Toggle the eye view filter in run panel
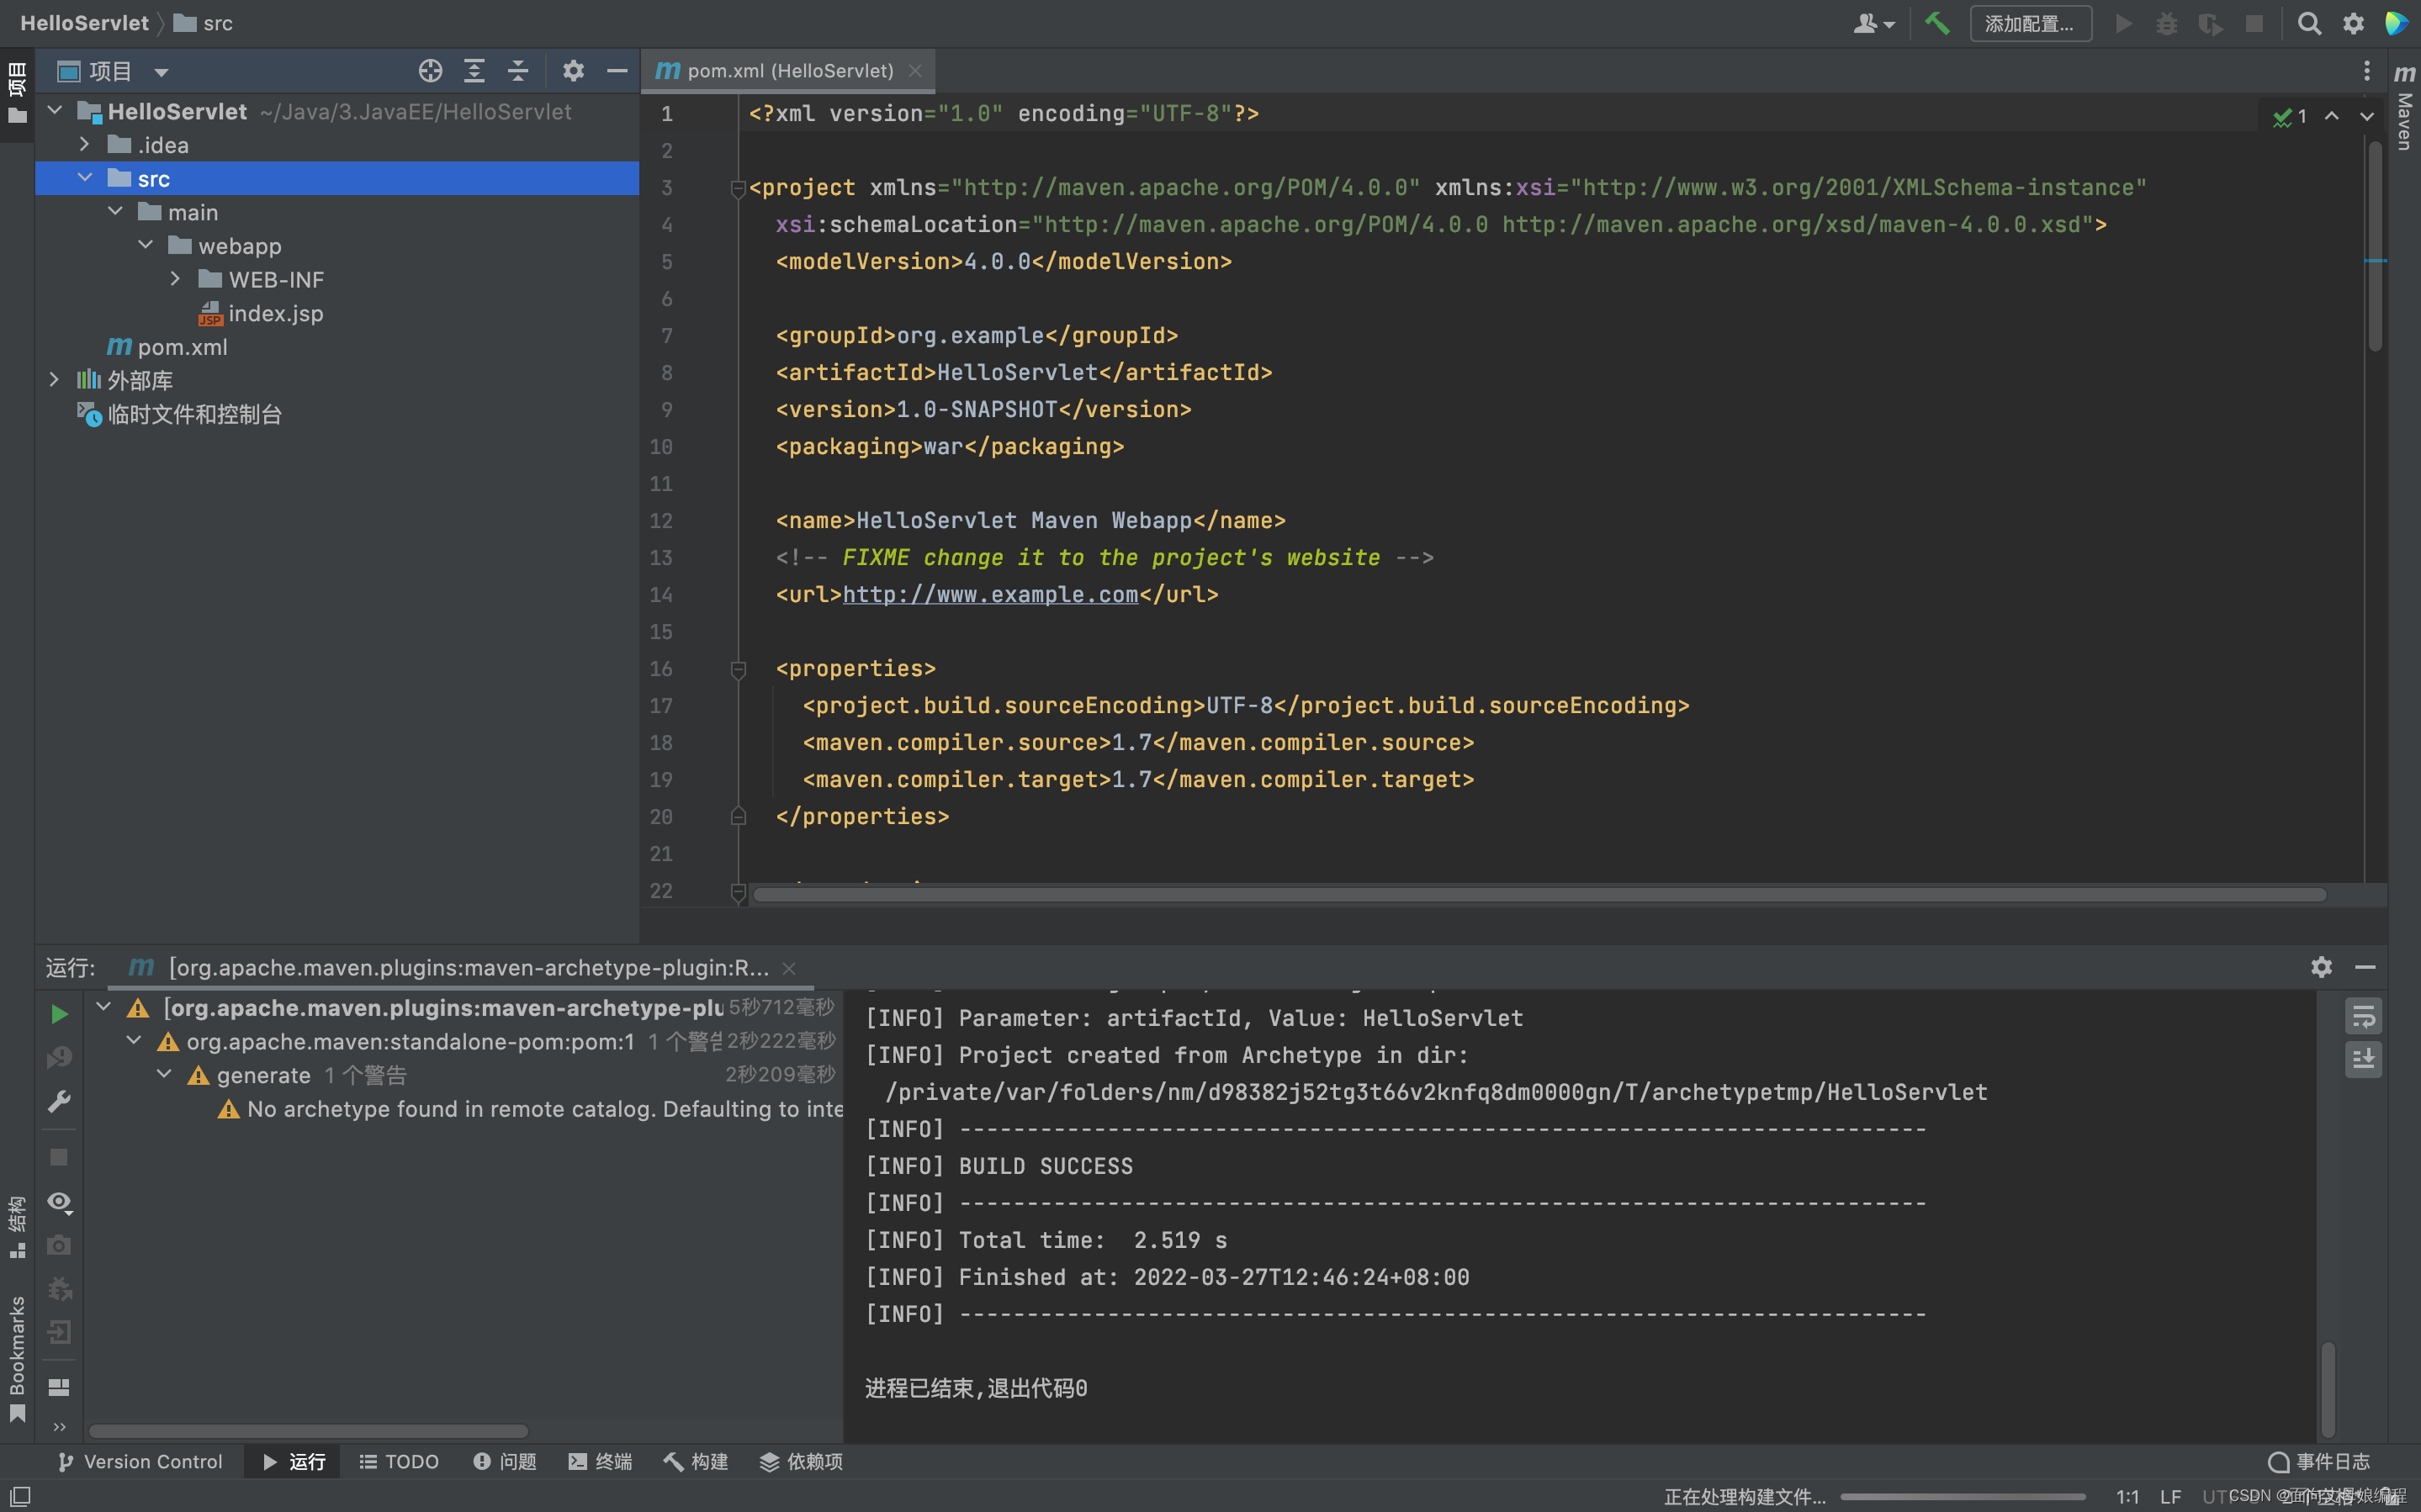 59,1202
